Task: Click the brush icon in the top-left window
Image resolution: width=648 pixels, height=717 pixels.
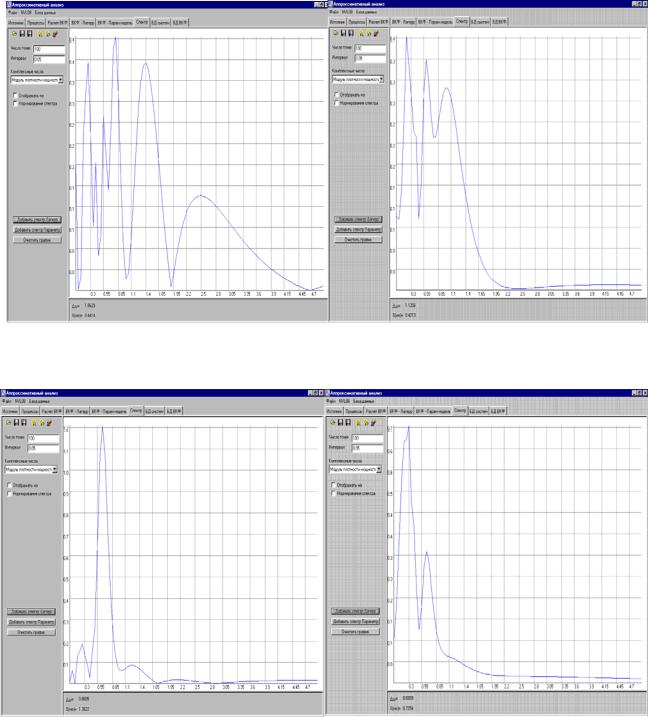Action: (55, 34)
